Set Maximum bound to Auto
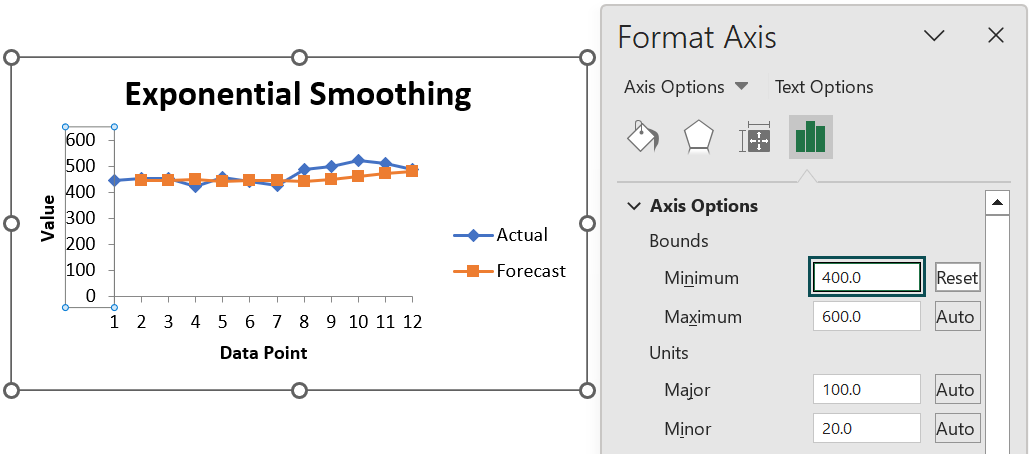The width and height of the screenshot is (1029, 454). 957,316
